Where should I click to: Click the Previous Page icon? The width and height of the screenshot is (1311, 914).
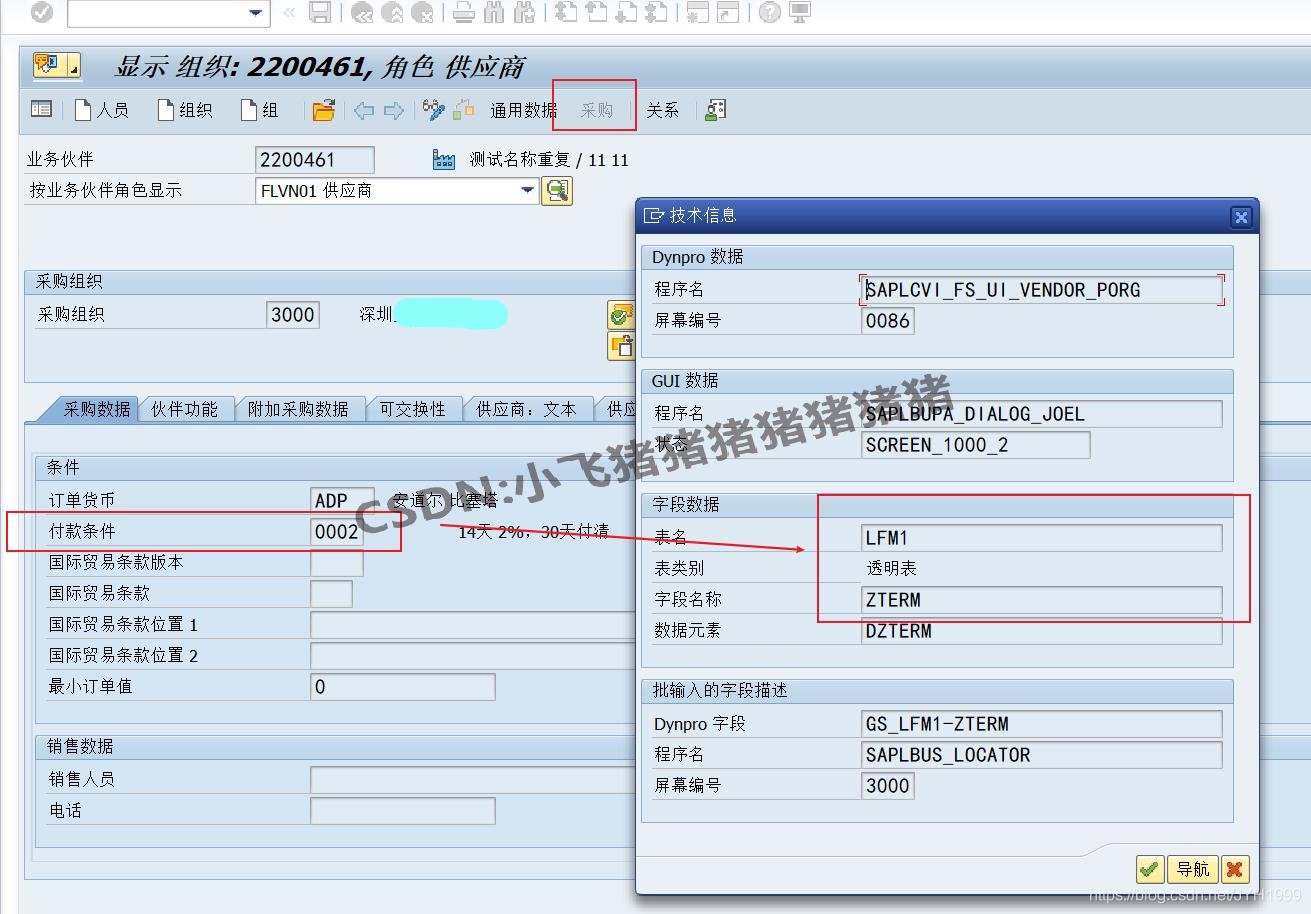[x=596, y=12]
